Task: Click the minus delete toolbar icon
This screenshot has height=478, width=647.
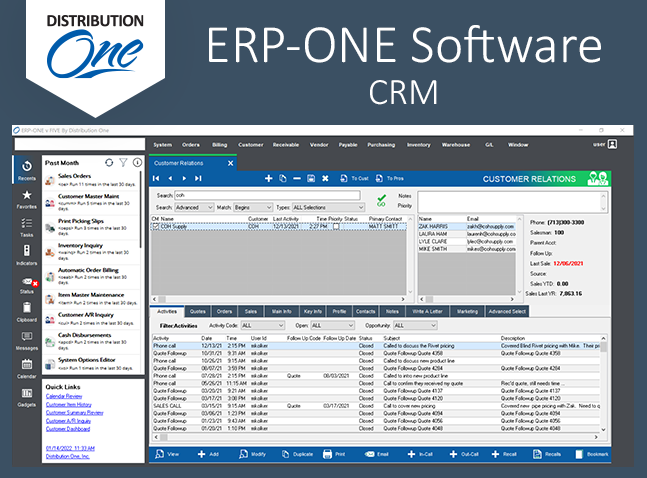Action: tap(297, 178)
